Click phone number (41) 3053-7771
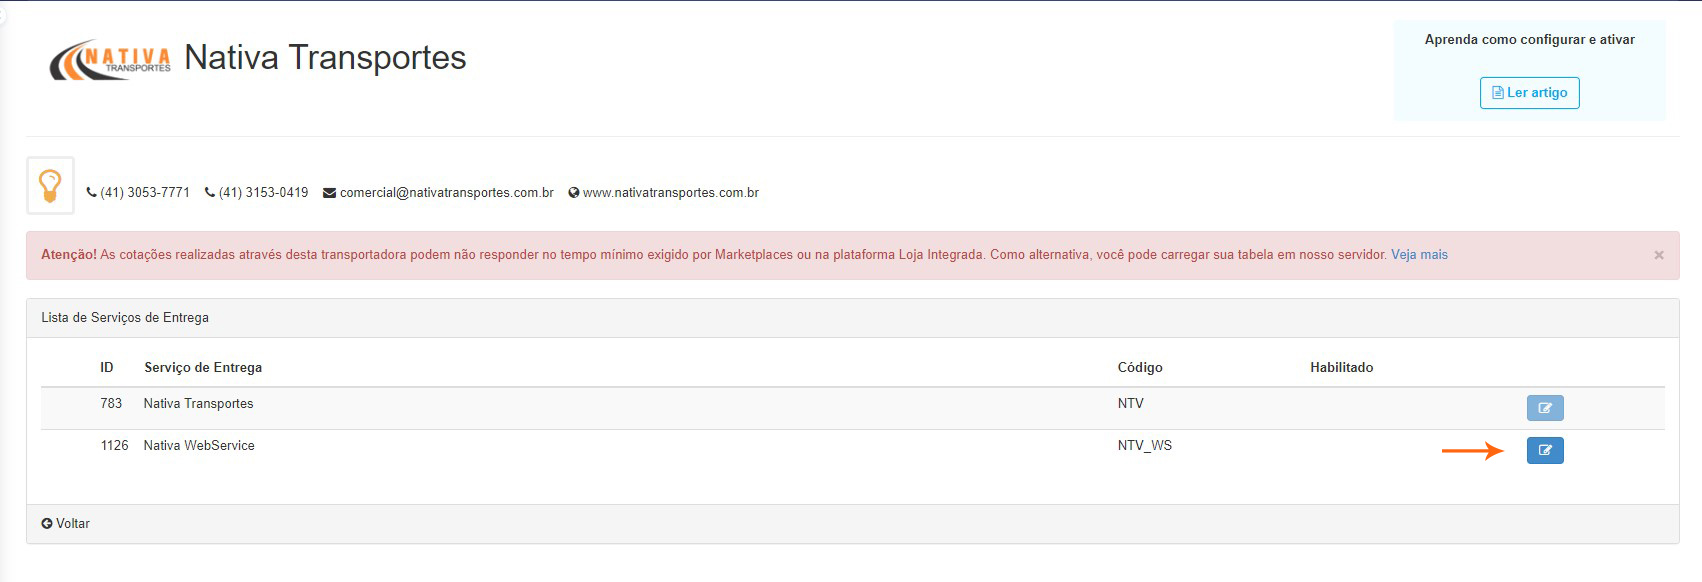1702x582 pixels. click(144, 193)
